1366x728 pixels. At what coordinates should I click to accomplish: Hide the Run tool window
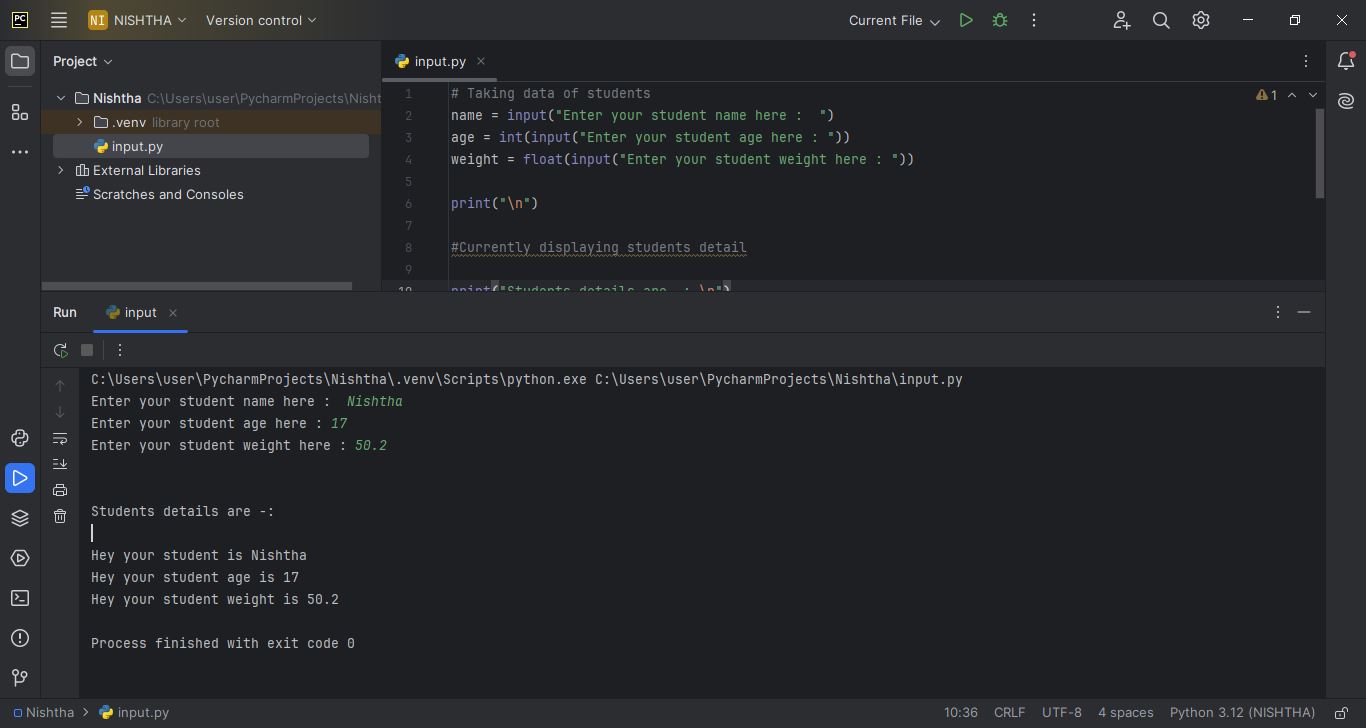[1304, 312]
